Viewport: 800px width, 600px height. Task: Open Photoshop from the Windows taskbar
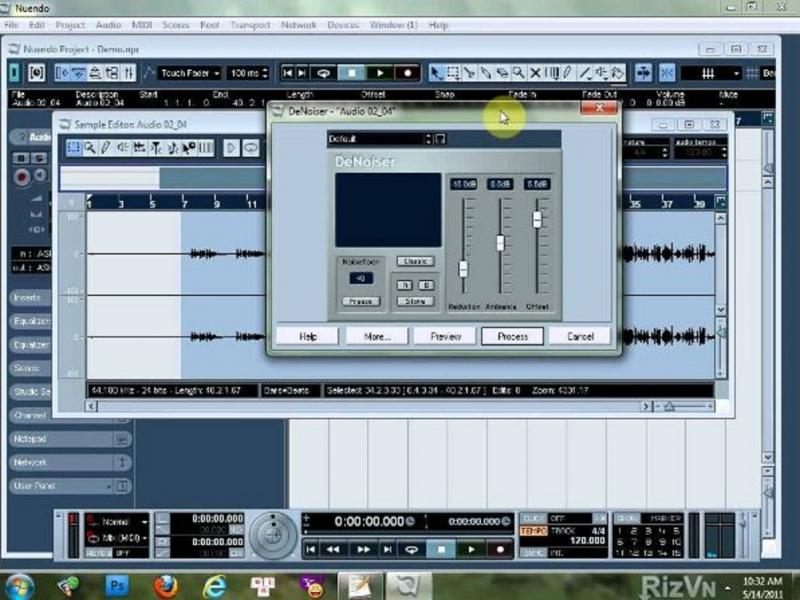(x=118, y=585)
